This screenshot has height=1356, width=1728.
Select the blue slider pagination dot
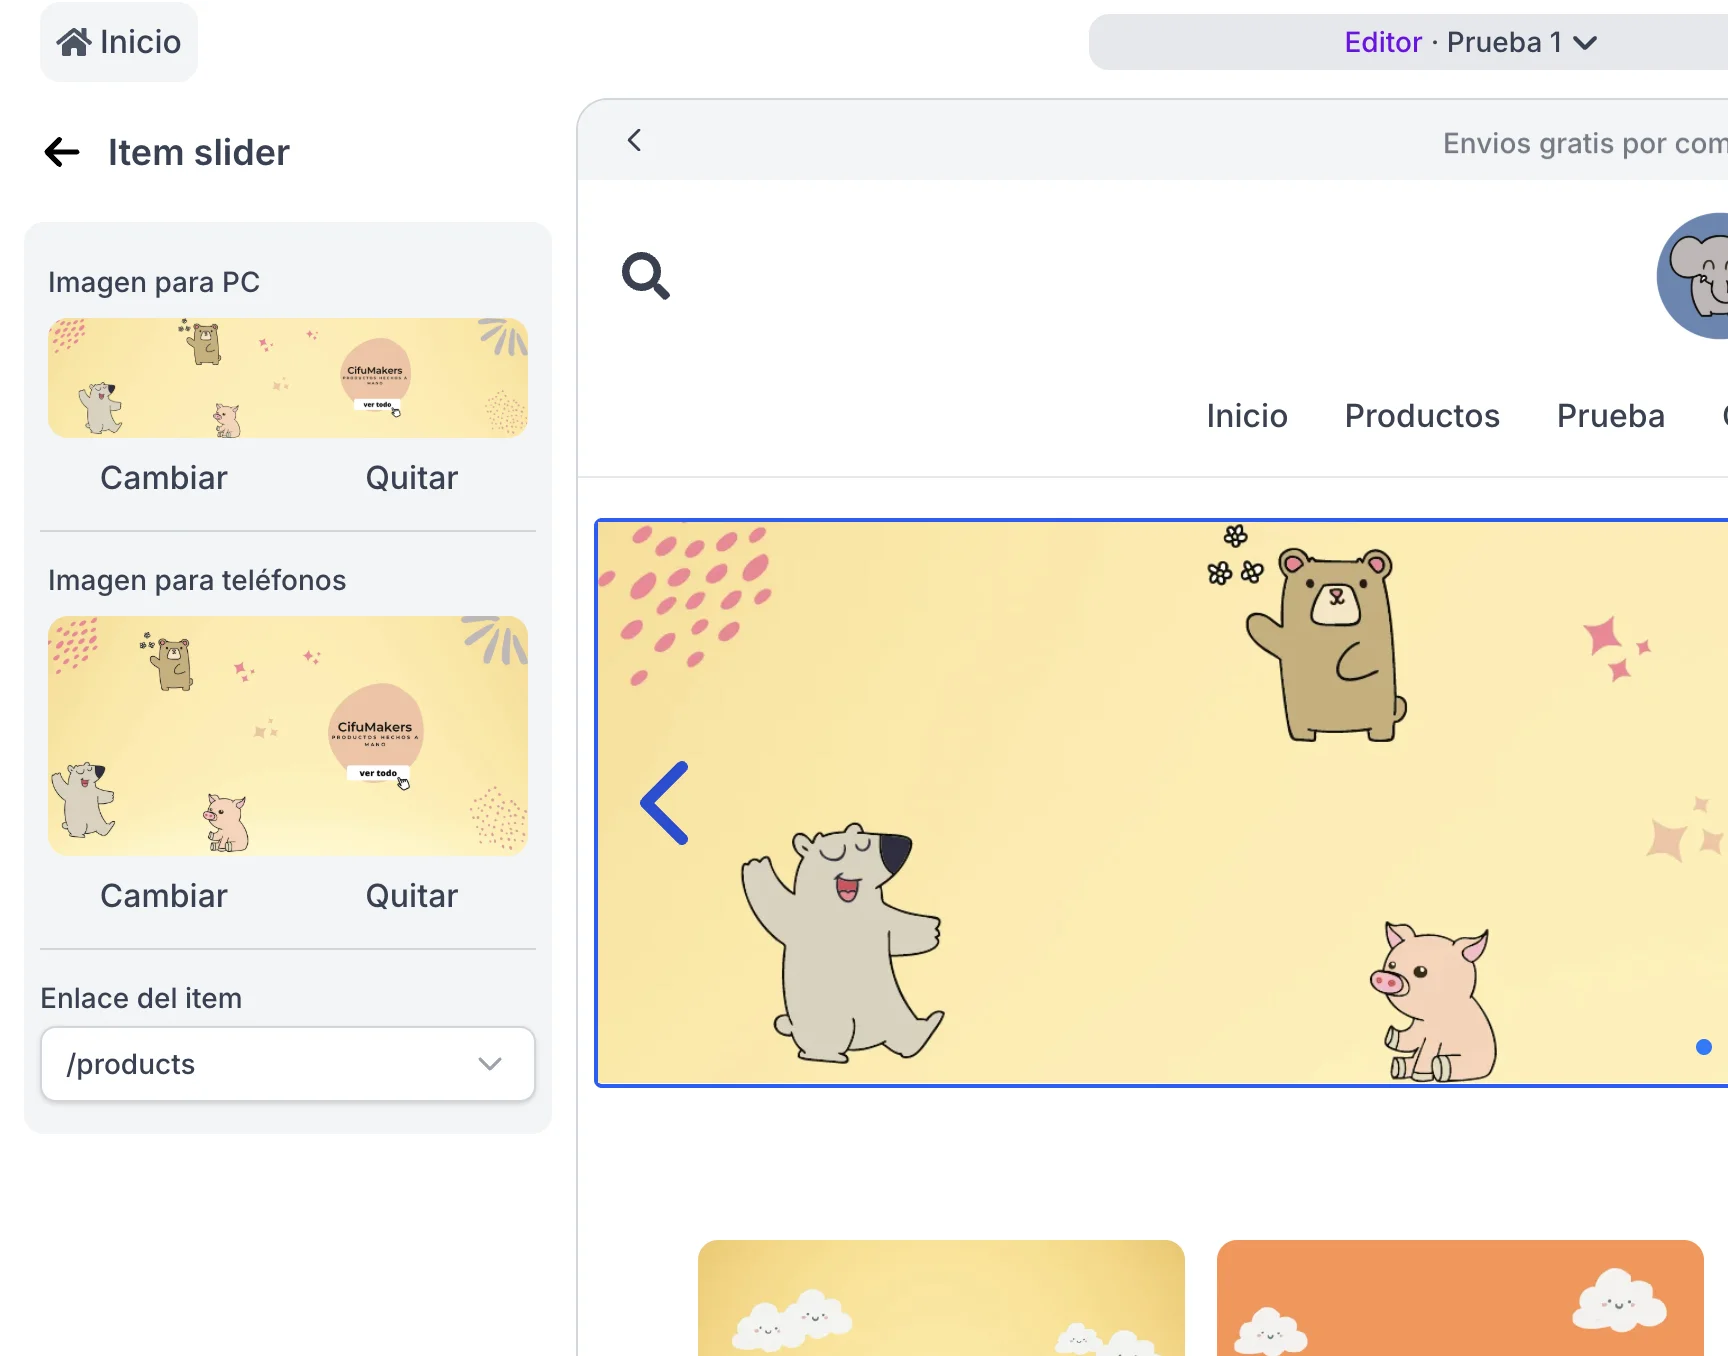1703,1047
